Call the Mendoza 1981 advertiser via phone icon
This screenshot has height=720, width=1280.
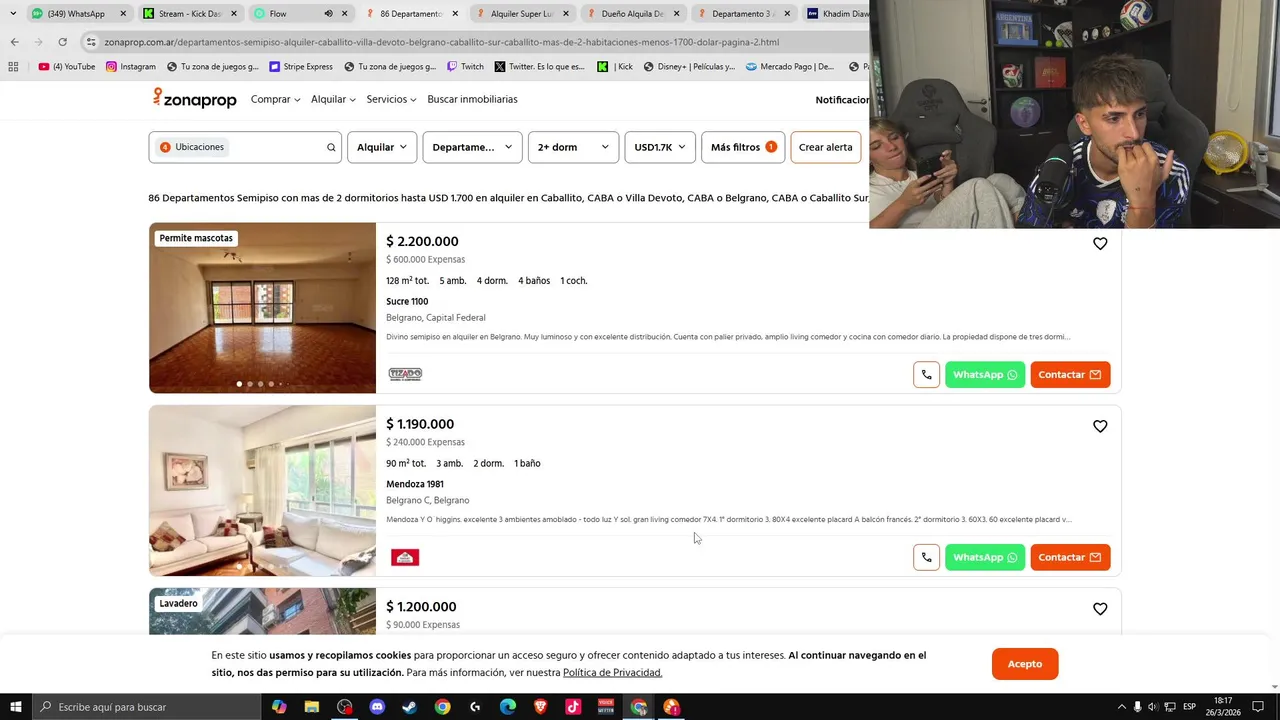[926, 557]
